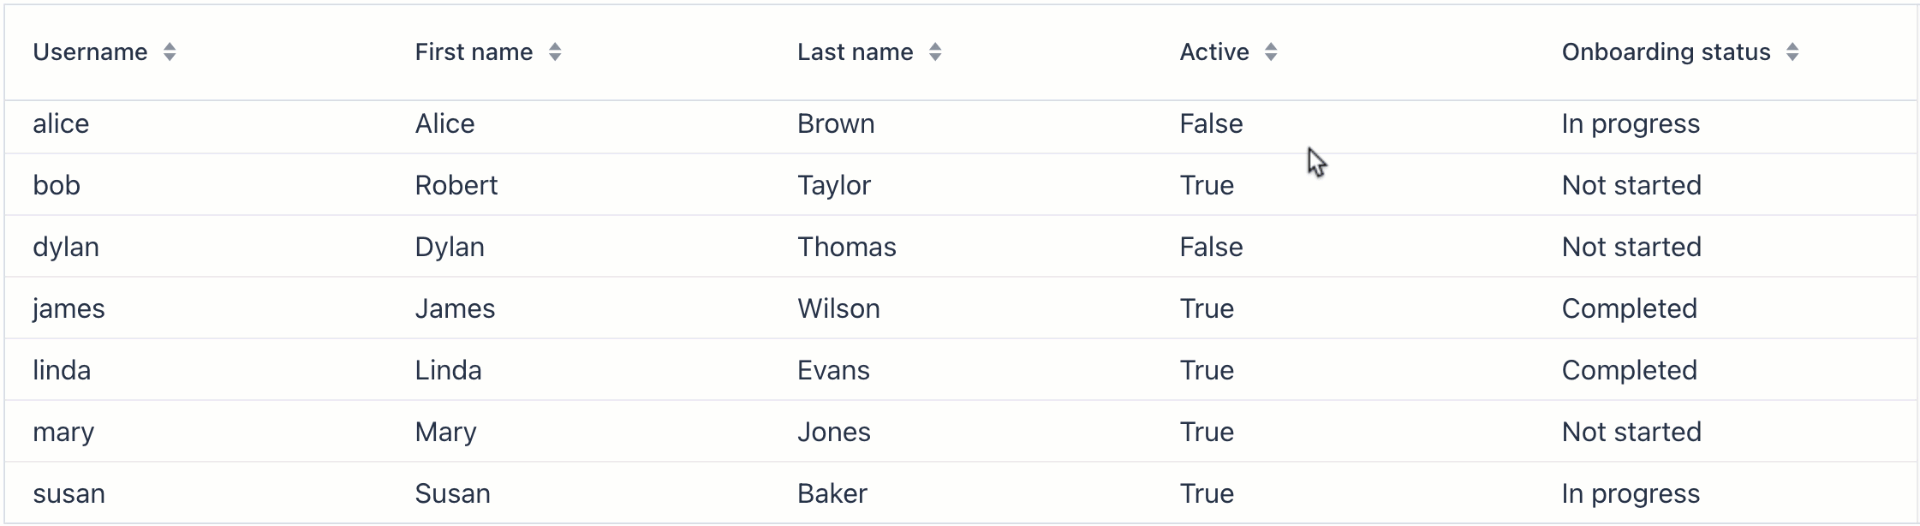Click the Active column sort icon
Screen dimensions: 1920x526
[1271, 52]
